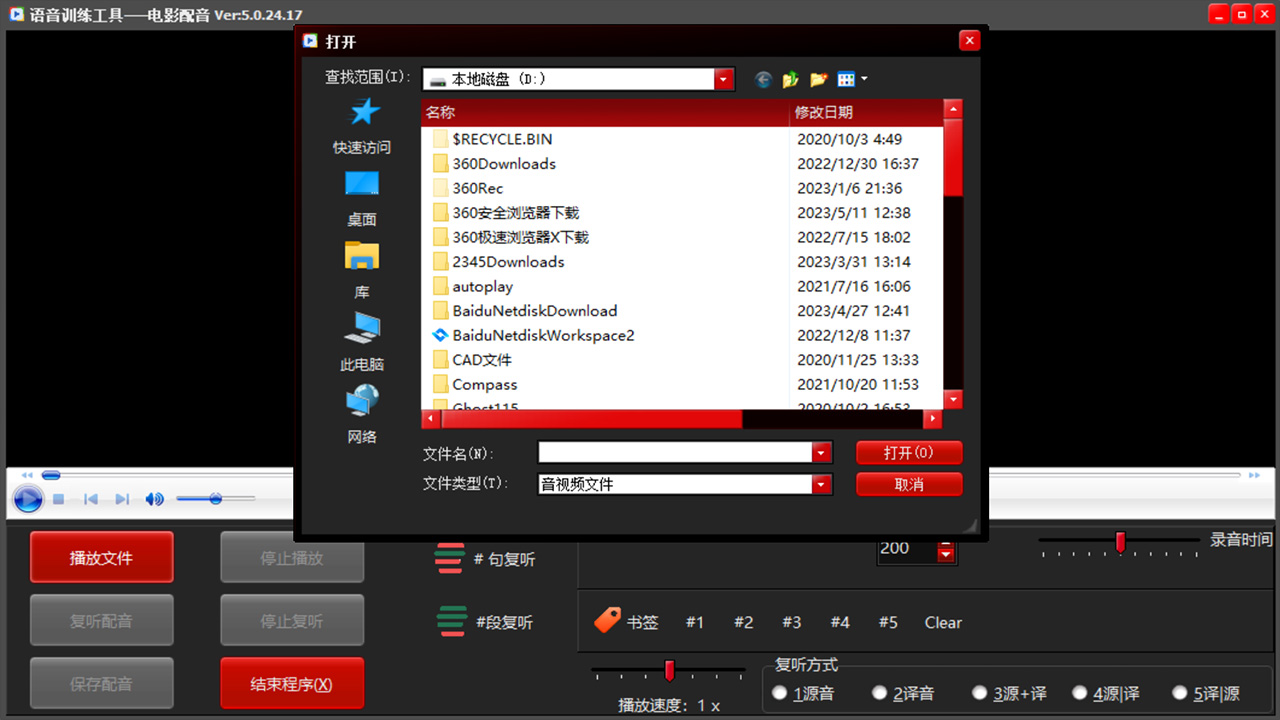This screenshot has width=1280, height=720.
Task: Click the 取消 button
Action: (x=909, y=485)
